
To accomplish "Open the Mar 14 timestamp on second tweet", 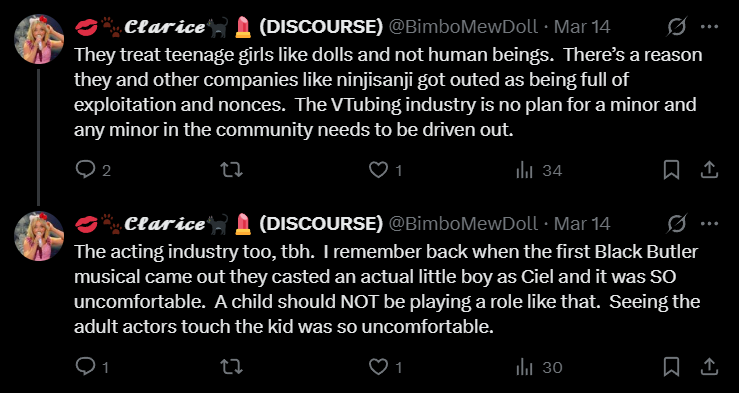I will (x=582, y=224).
